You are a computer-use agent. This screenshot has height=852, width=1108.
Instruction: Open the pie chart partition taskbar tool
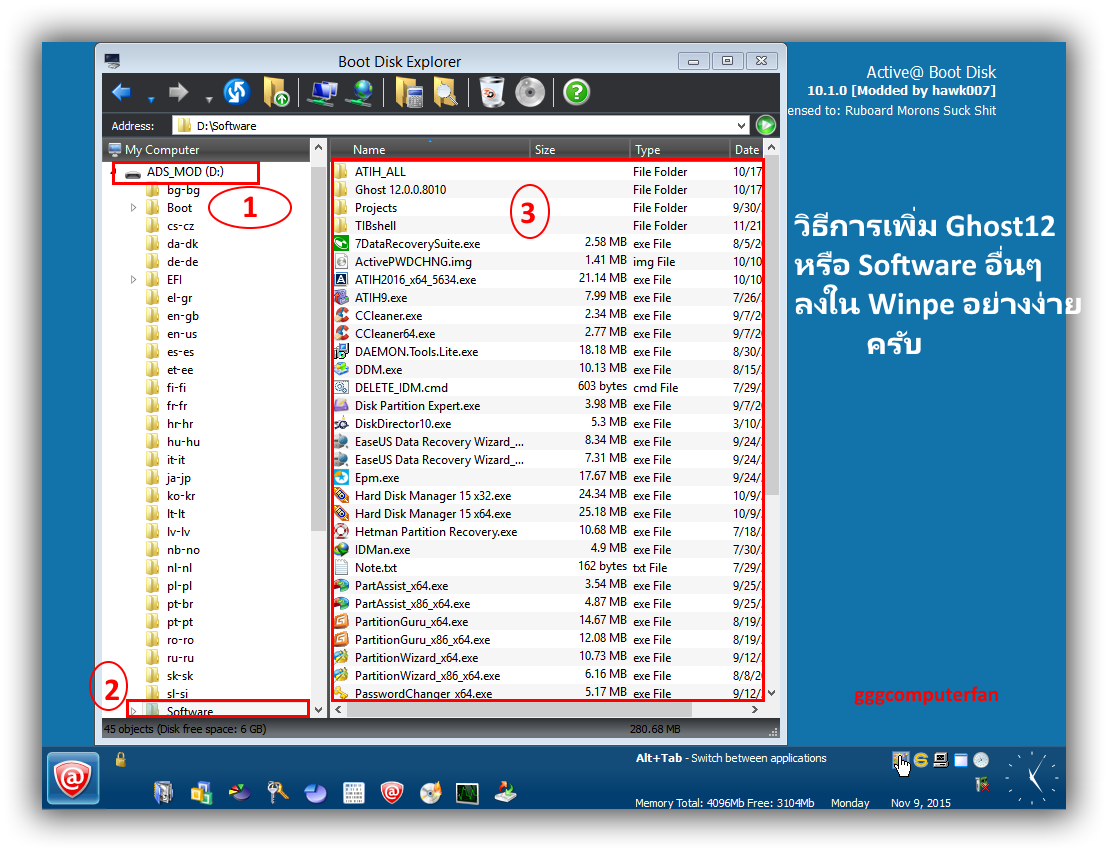[x=315, y=793]
